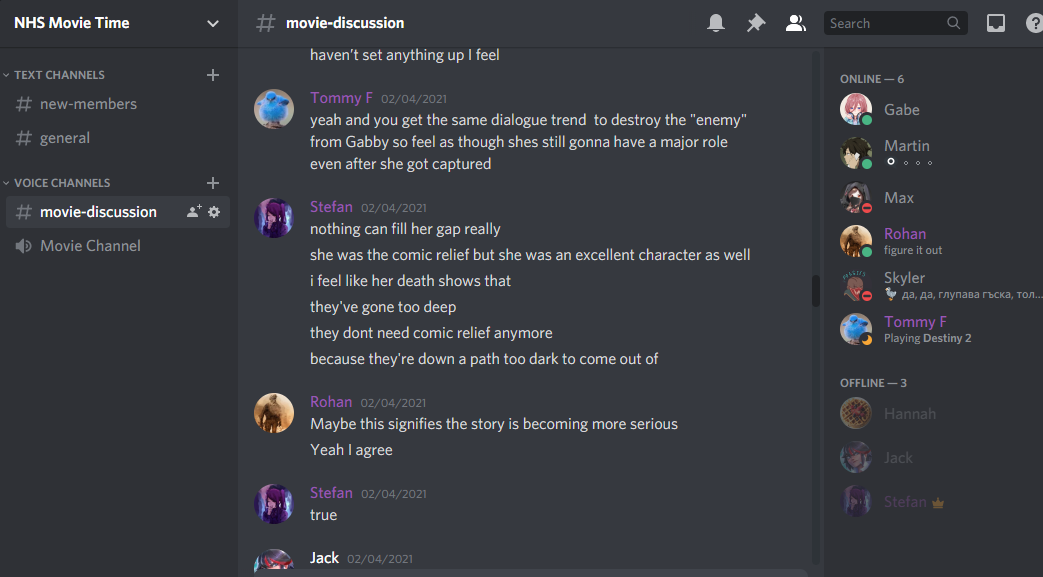Toggle the member list panel
Screen dimensions: 1043x577
pos(796,23)
